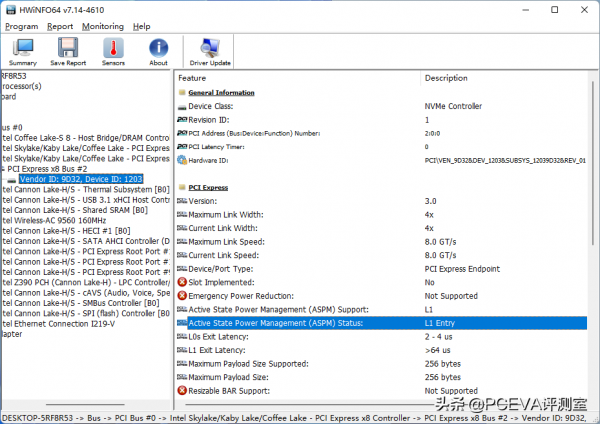Open the Sensors thermometer icon
This screenshot has width=600, height=424.
click(x=113, y=51)
